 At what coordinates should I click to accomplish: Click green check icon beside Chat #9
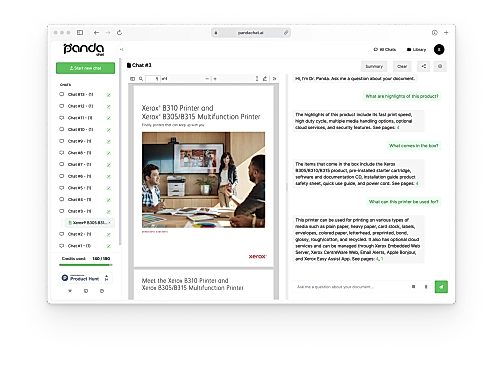point(109,142)
